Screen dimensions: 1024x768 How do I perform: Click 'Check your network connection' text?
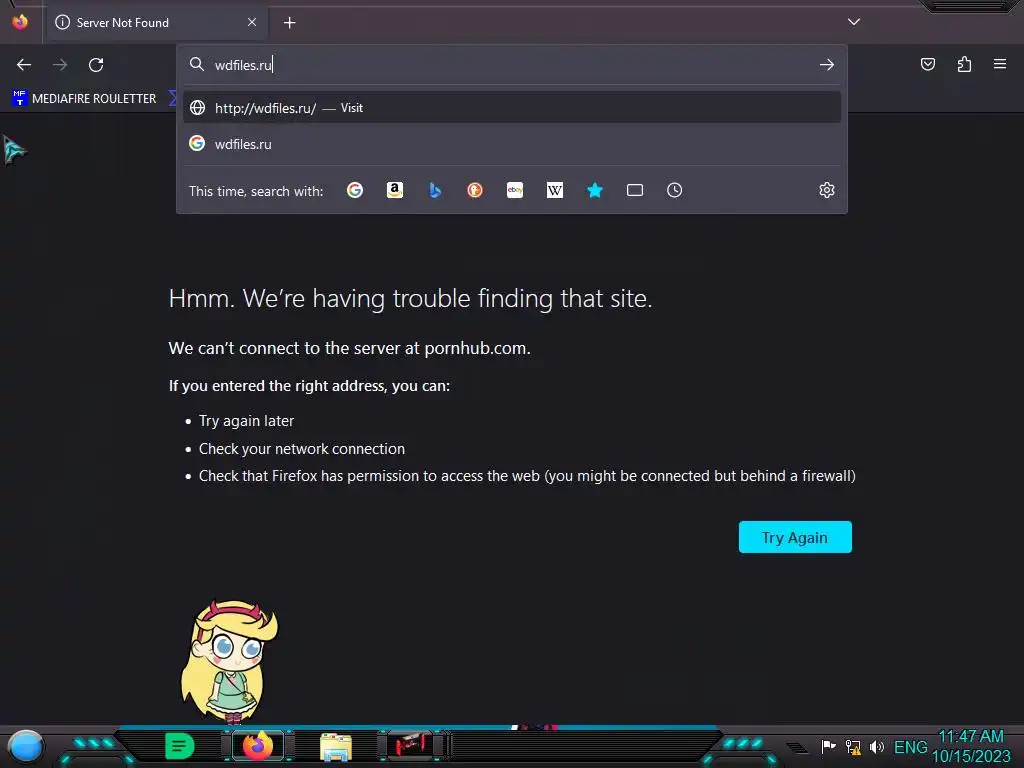(302, 449)
